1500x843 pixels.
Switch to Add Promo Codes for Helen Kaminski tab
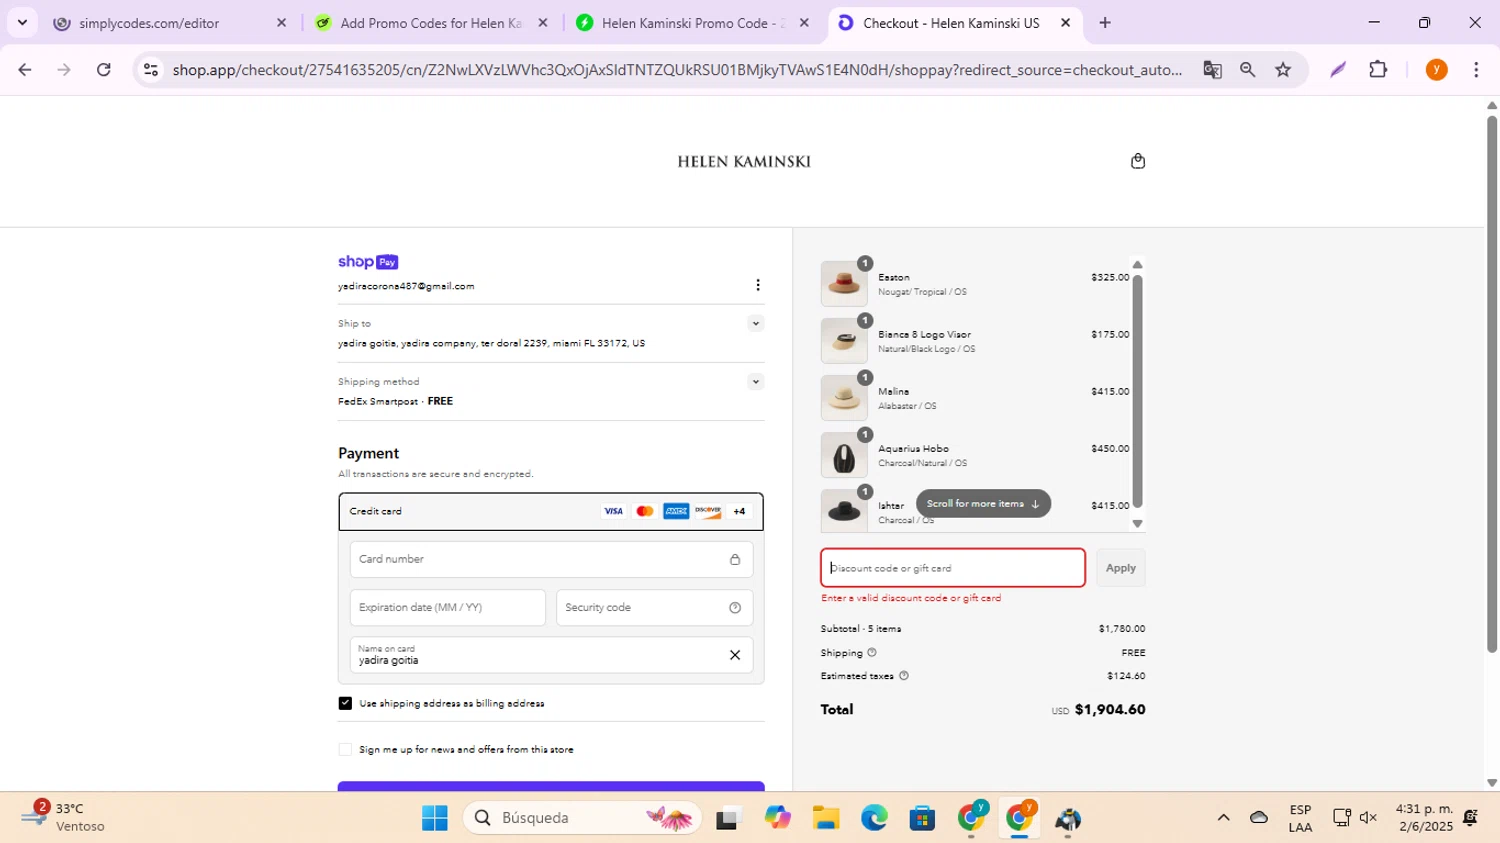pyautogui.click(x=430, y=23)
